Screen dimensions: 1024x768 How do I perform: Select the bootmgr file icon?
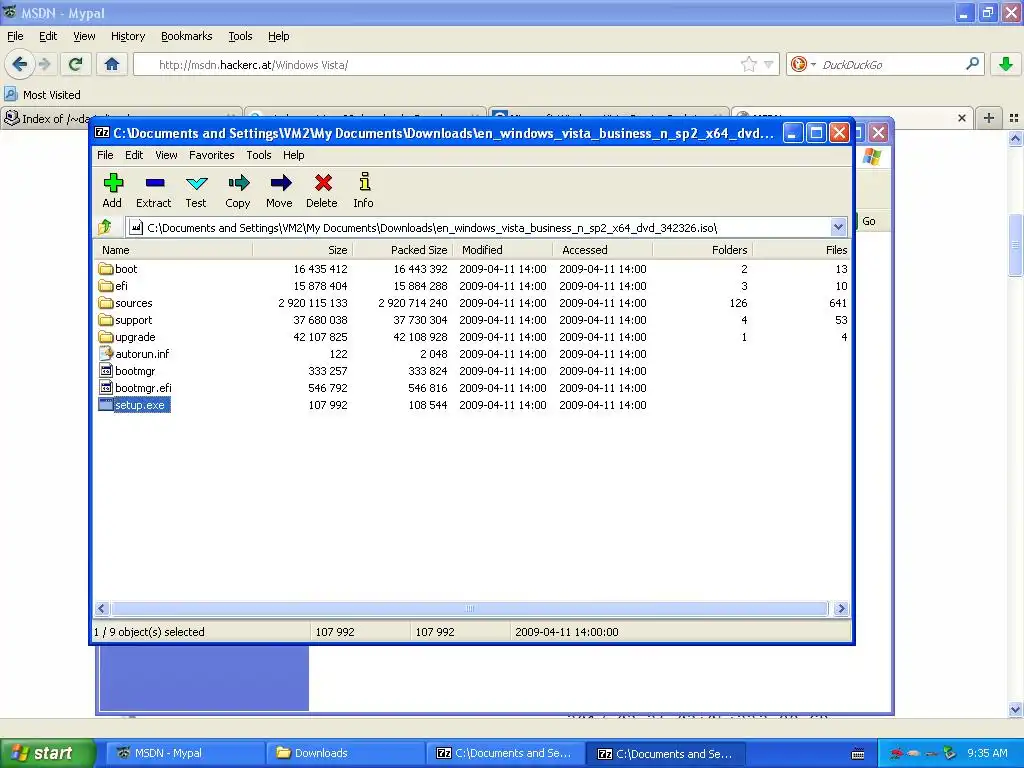(106, 371)
